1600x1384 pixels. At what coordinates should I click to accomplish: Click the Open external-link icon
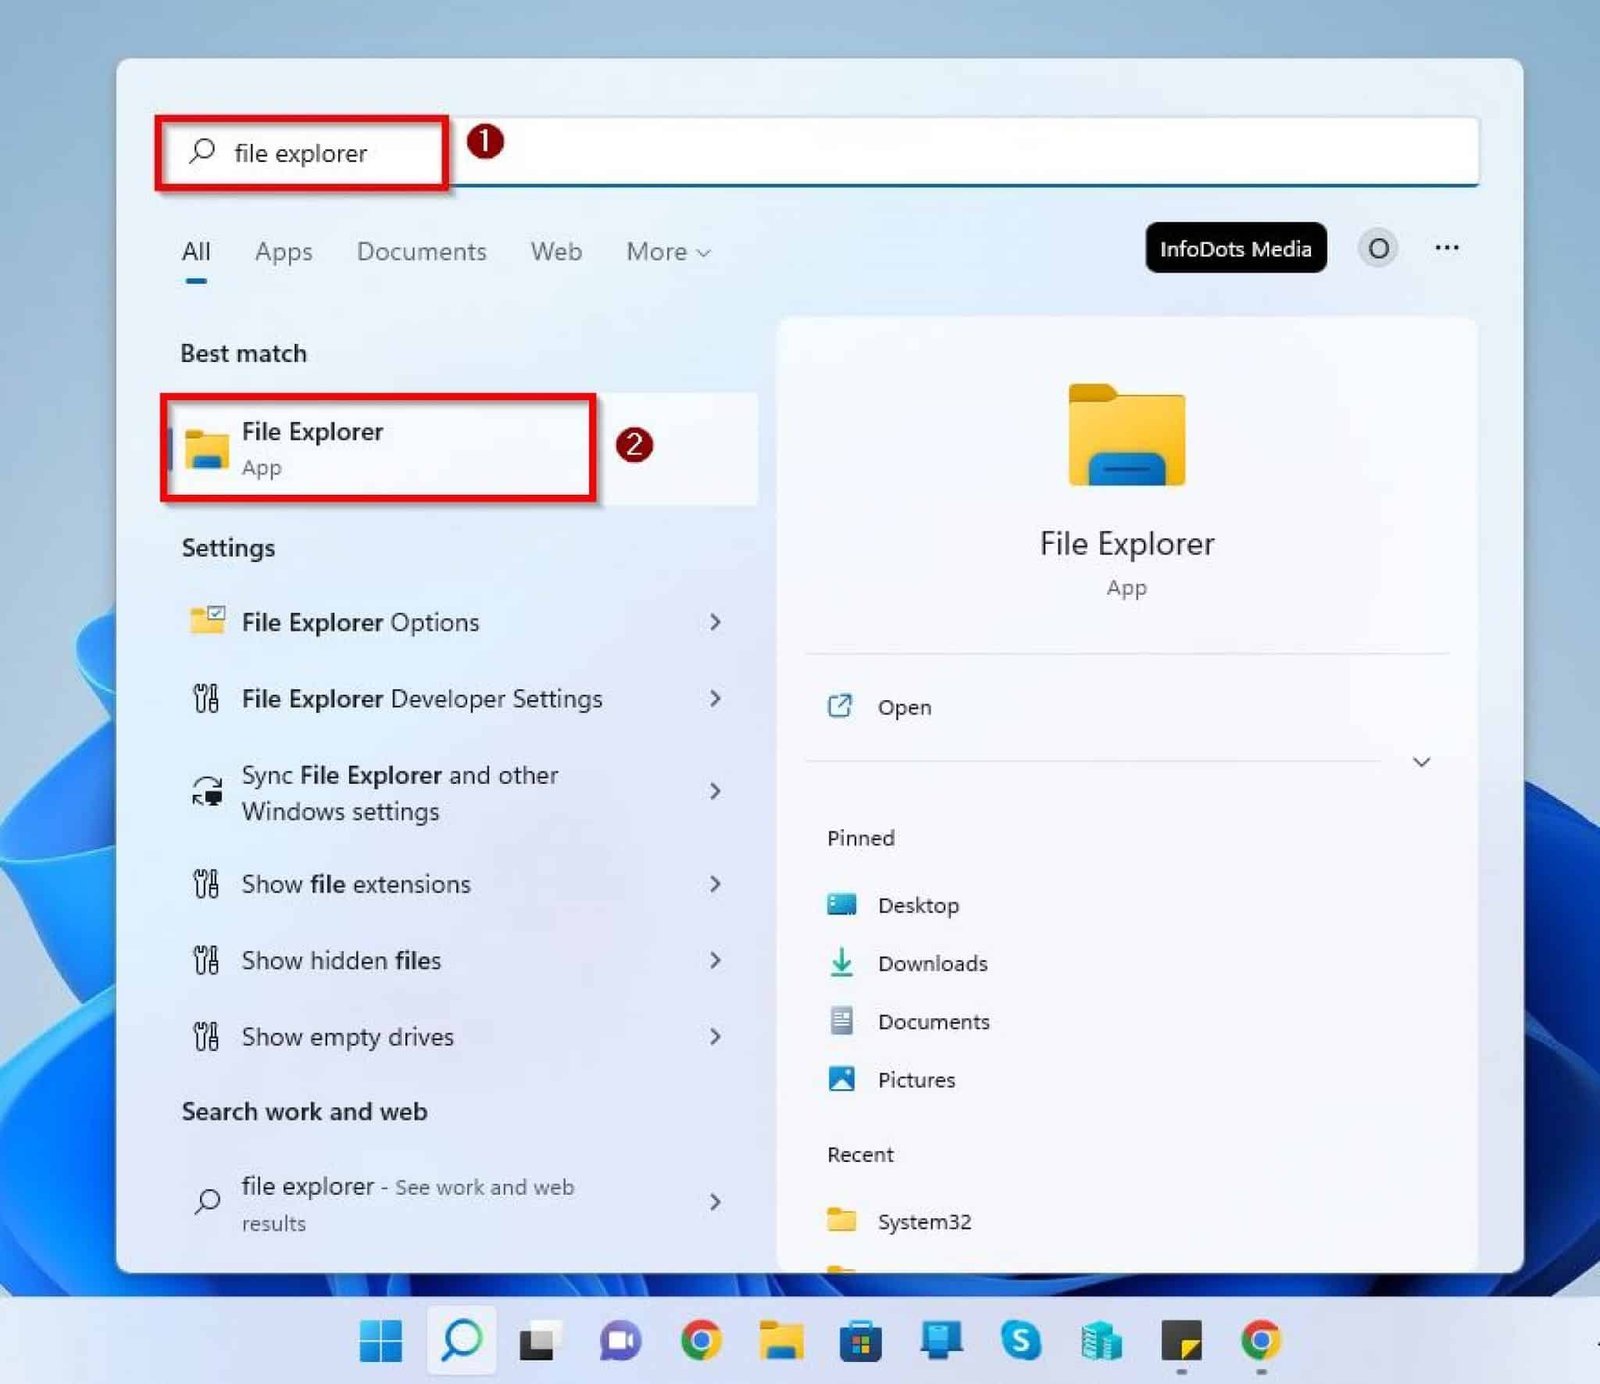[840, 706]
